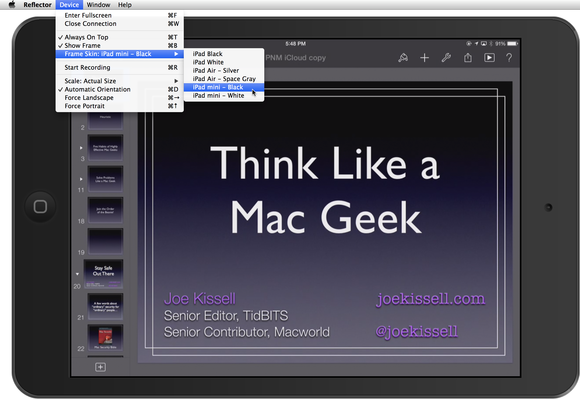This screenshot has height=399, width=580.
Task: Select slide 21 thumbnail
Action: point(105,307)
